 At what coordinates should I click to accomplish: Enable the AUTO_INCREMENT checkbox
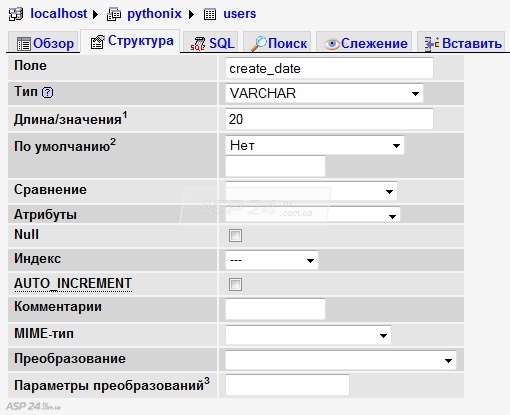(x=235, y=284)
